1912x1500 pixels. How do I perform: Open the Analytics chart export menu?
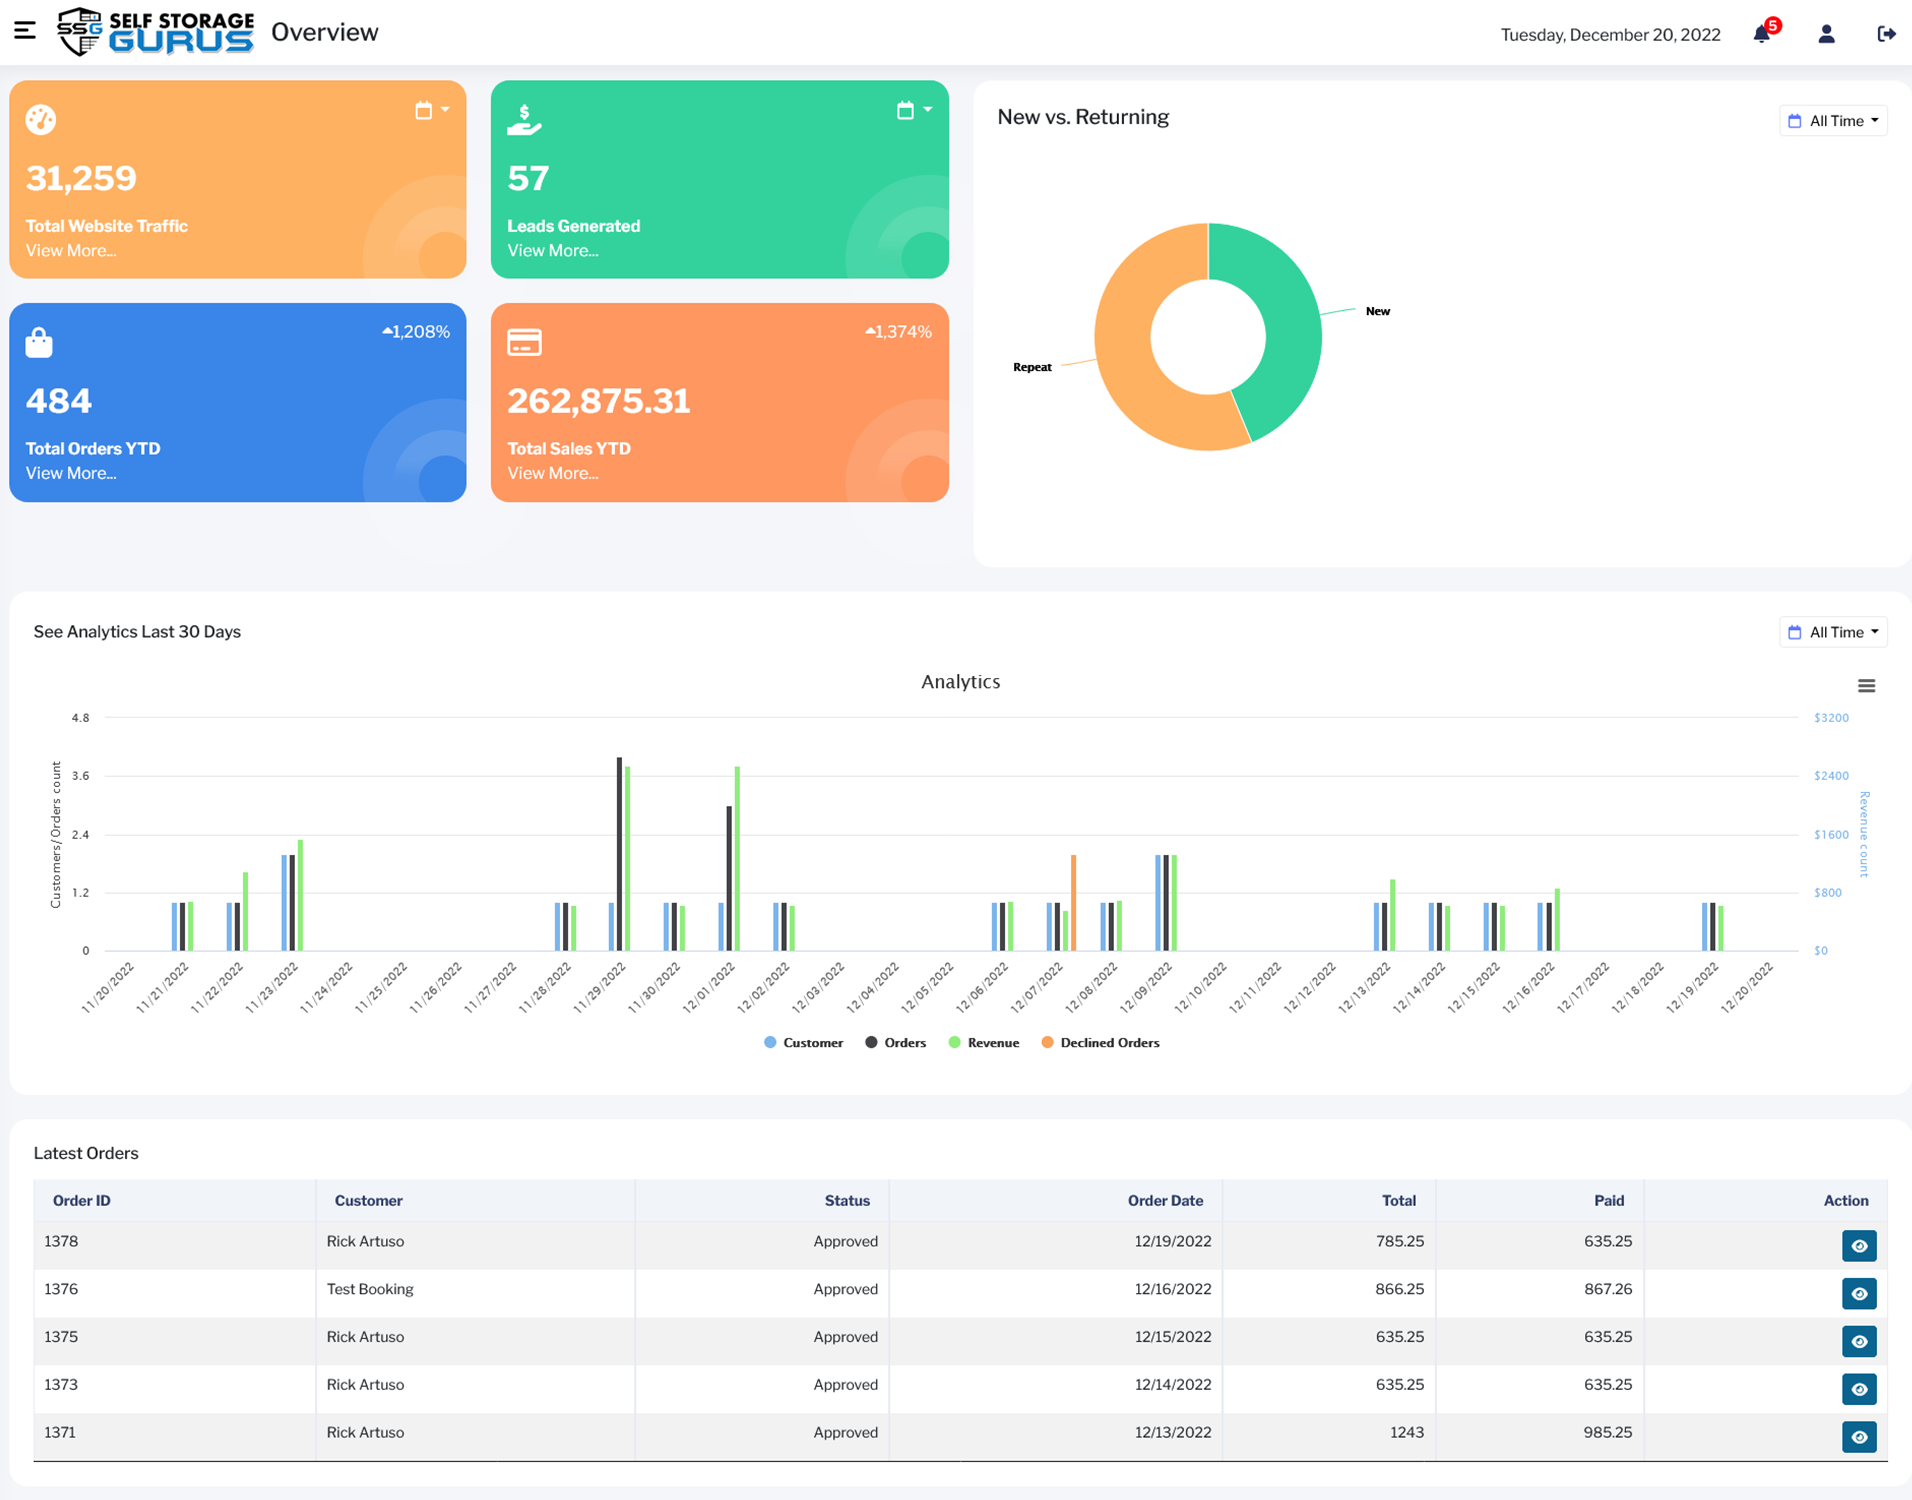(1868, 686)
